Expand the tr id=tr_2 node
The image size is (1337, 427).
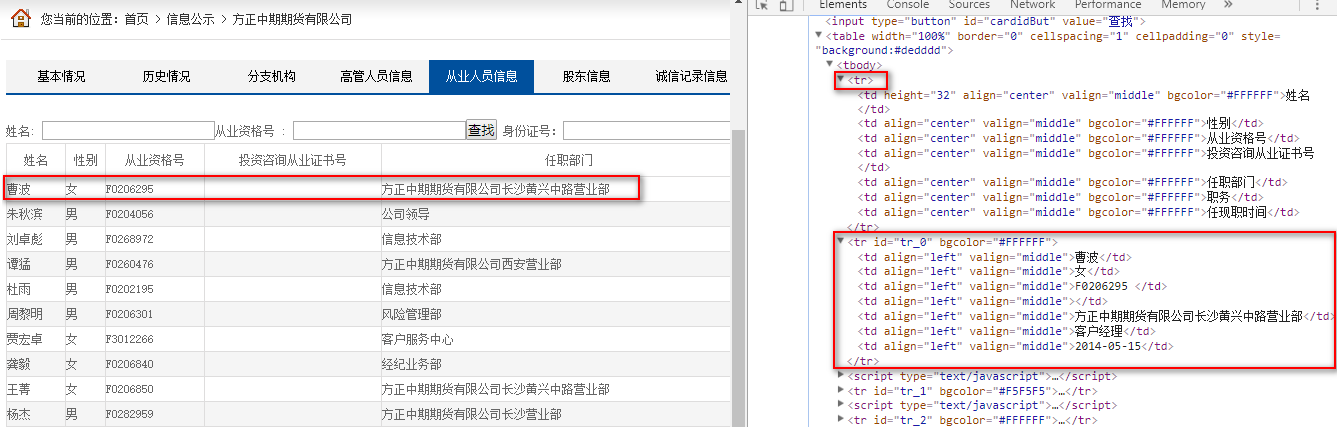[841, 421]
